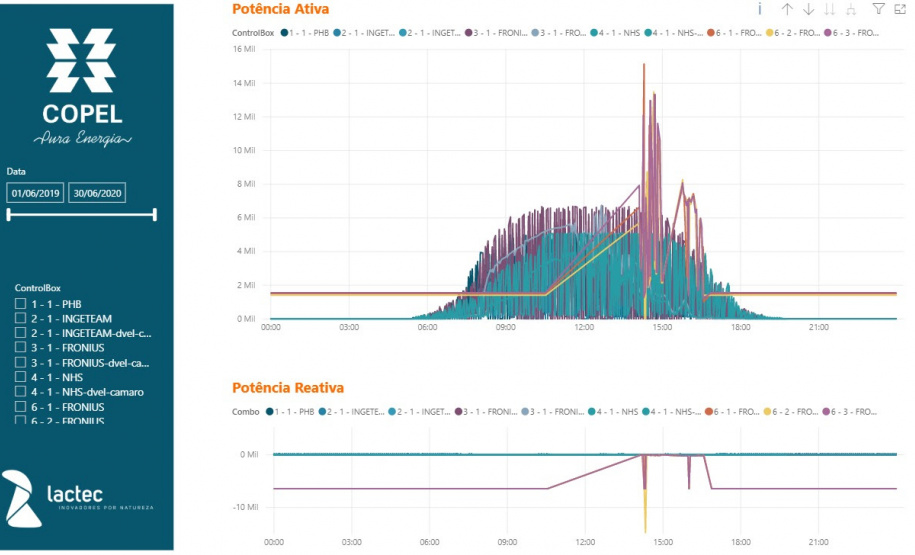Viewport: 915px width, 555px height.
Task: Click the COPEL logo
Action: [x=81, y=86]
